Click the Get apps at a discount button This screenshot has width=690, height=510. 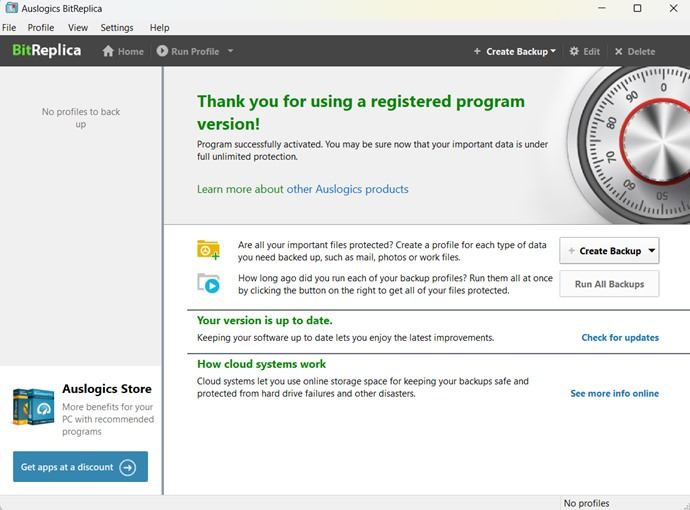(x=80, y=466)
